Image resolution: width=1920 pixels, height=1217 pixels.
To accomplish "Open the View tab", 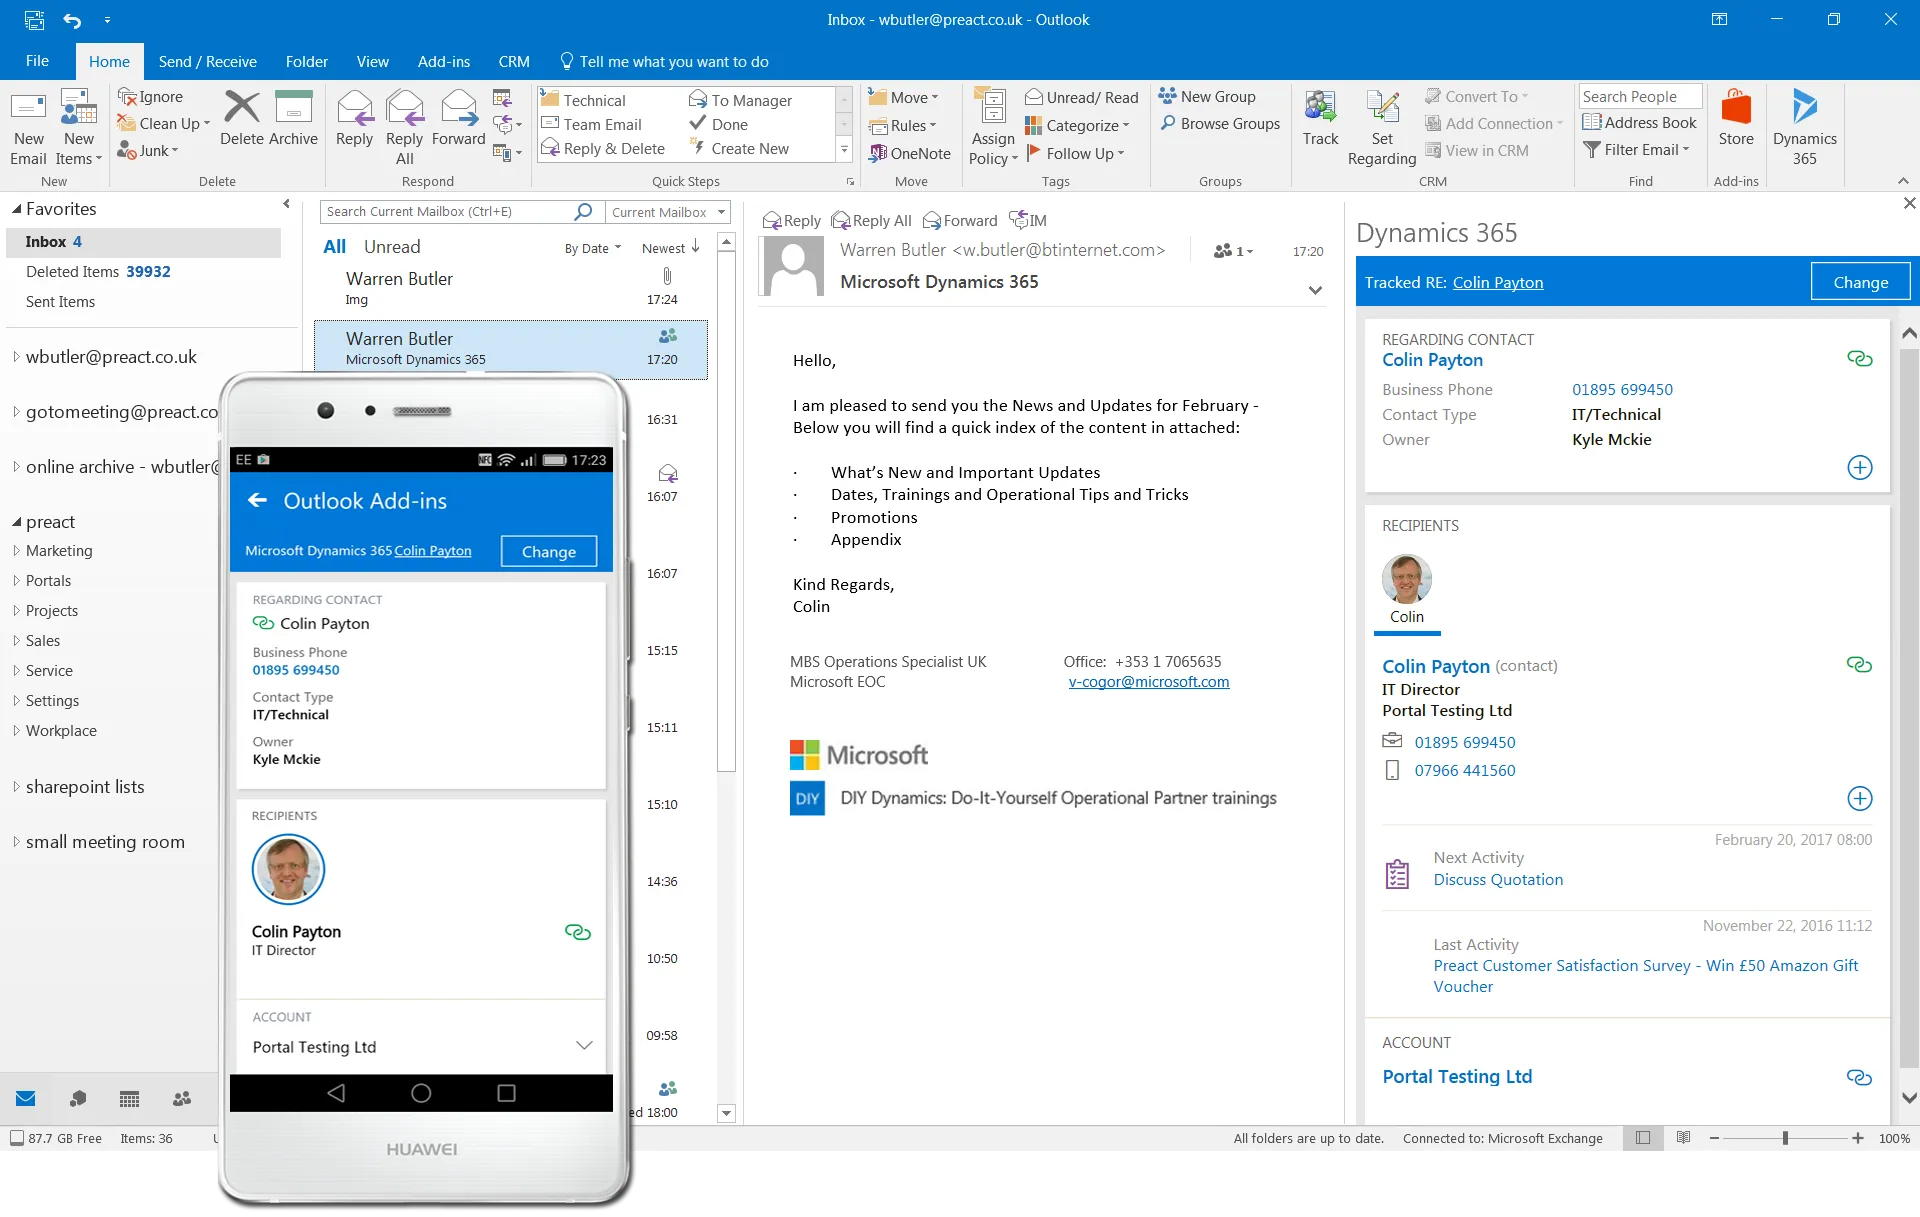I will [372, 61].
